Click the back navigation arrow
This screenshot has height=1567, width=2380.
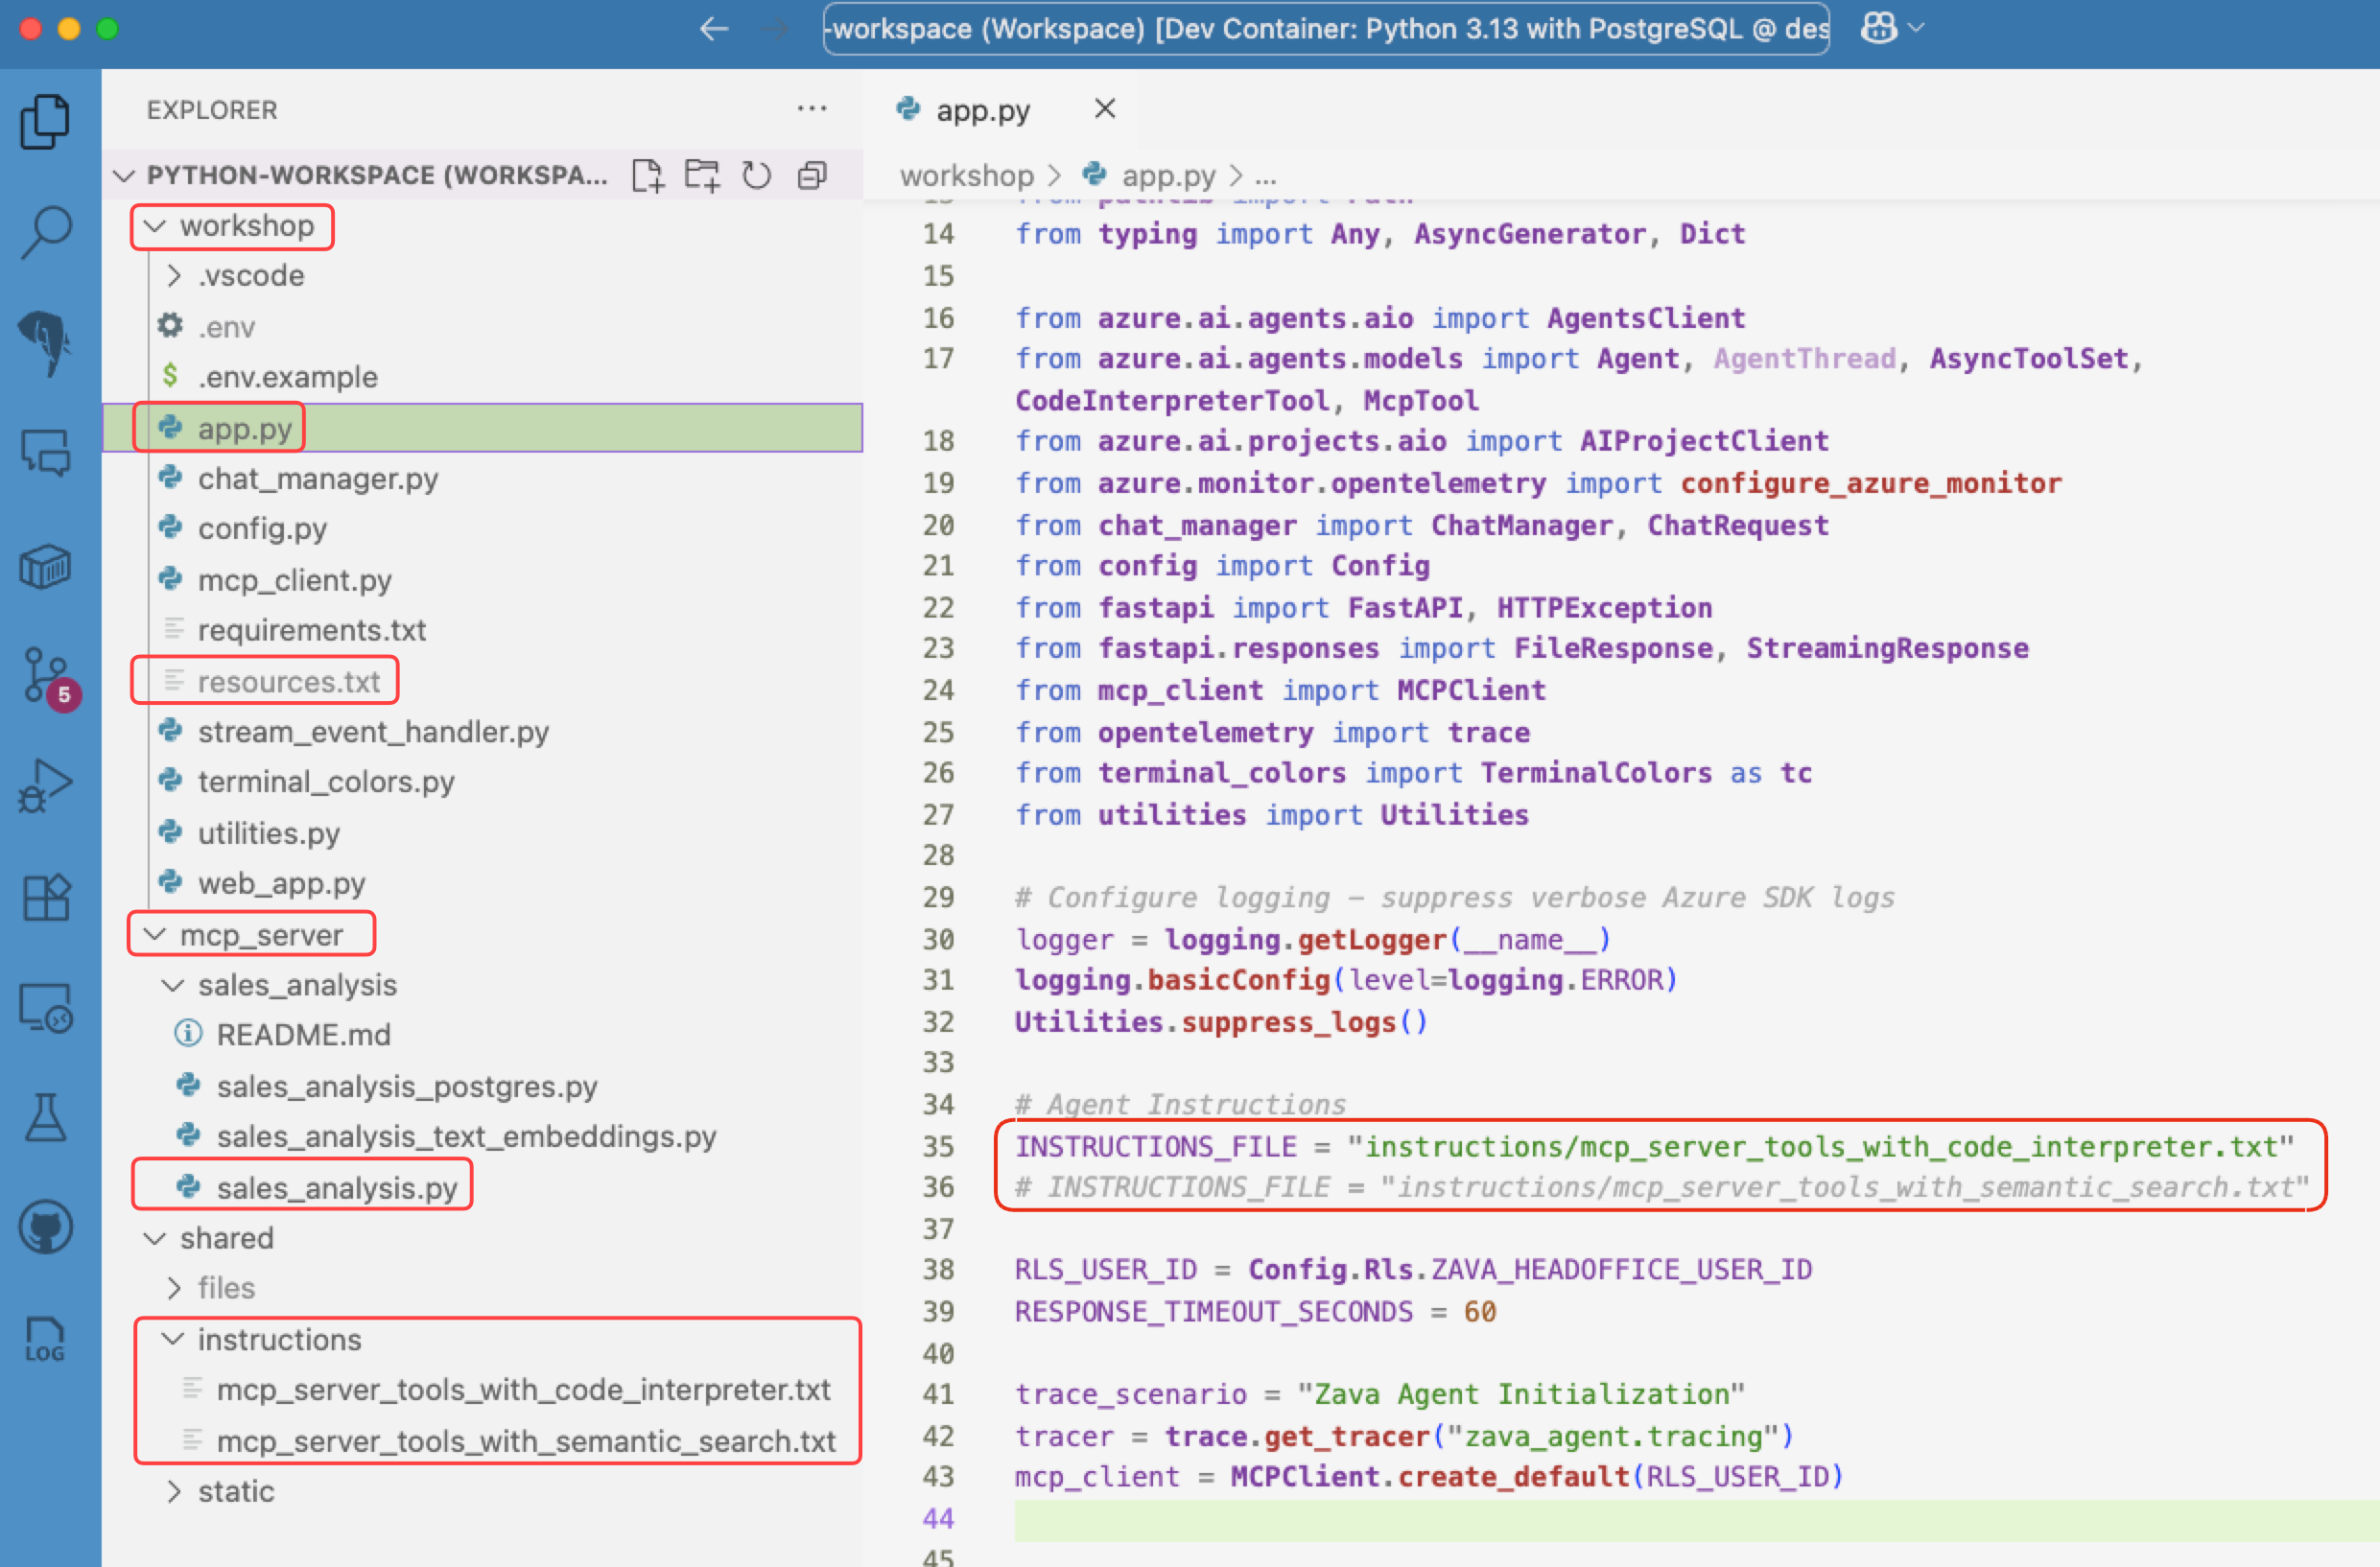[713, 28]
